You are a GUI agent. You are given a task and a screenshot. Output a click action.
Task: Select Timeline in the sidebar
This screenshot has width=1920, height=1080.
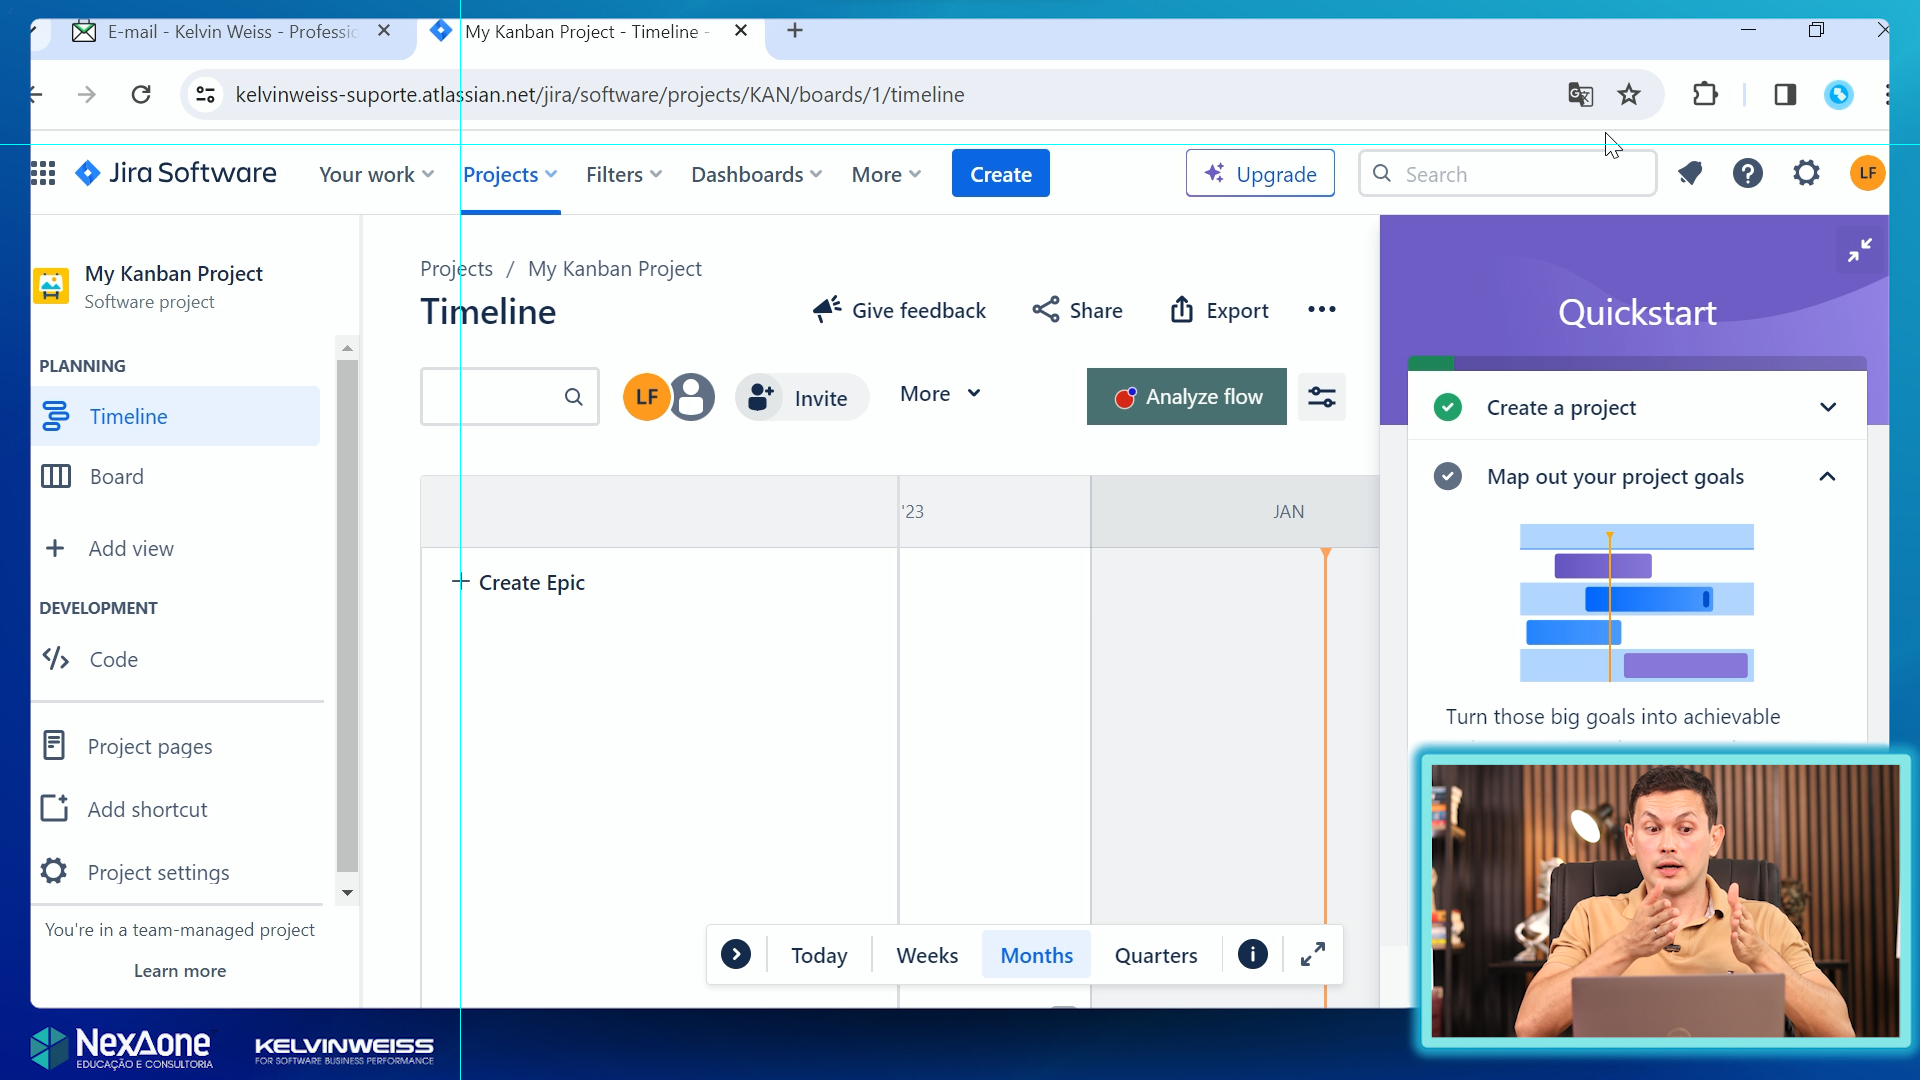point(177,416)
